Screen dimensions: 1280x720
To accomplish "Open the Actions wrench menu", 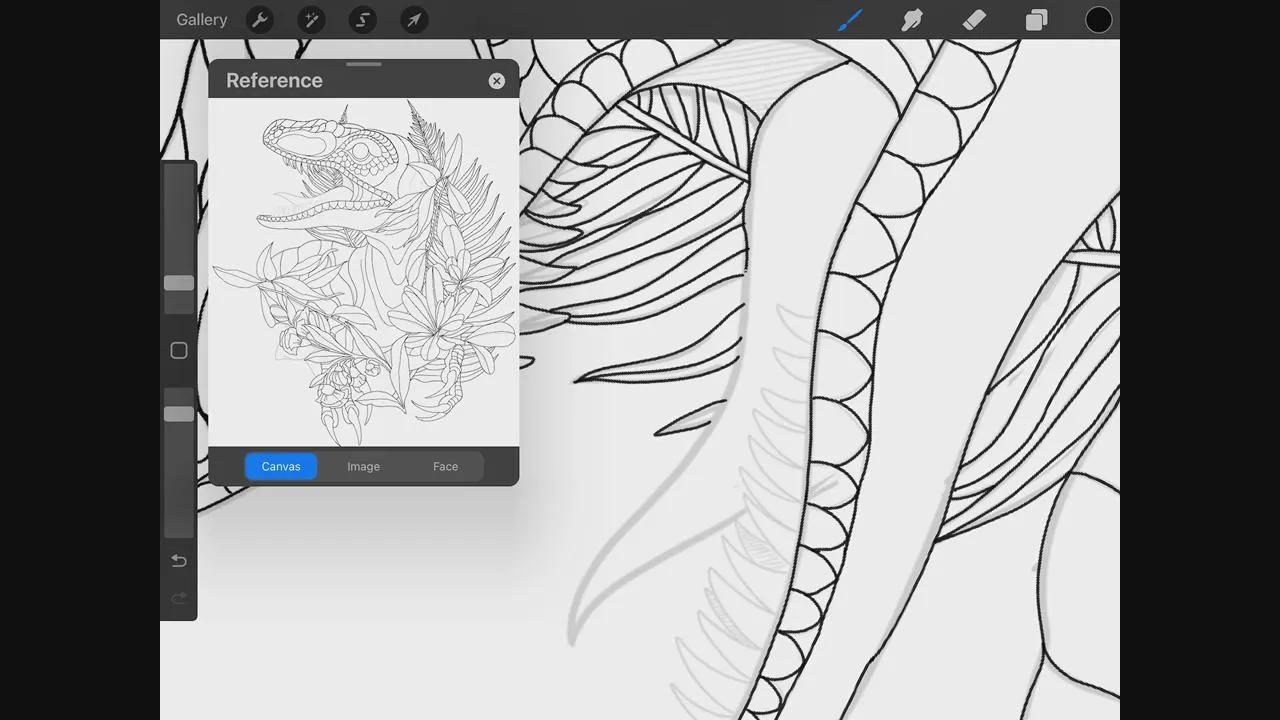I will [x=260, y=20].
